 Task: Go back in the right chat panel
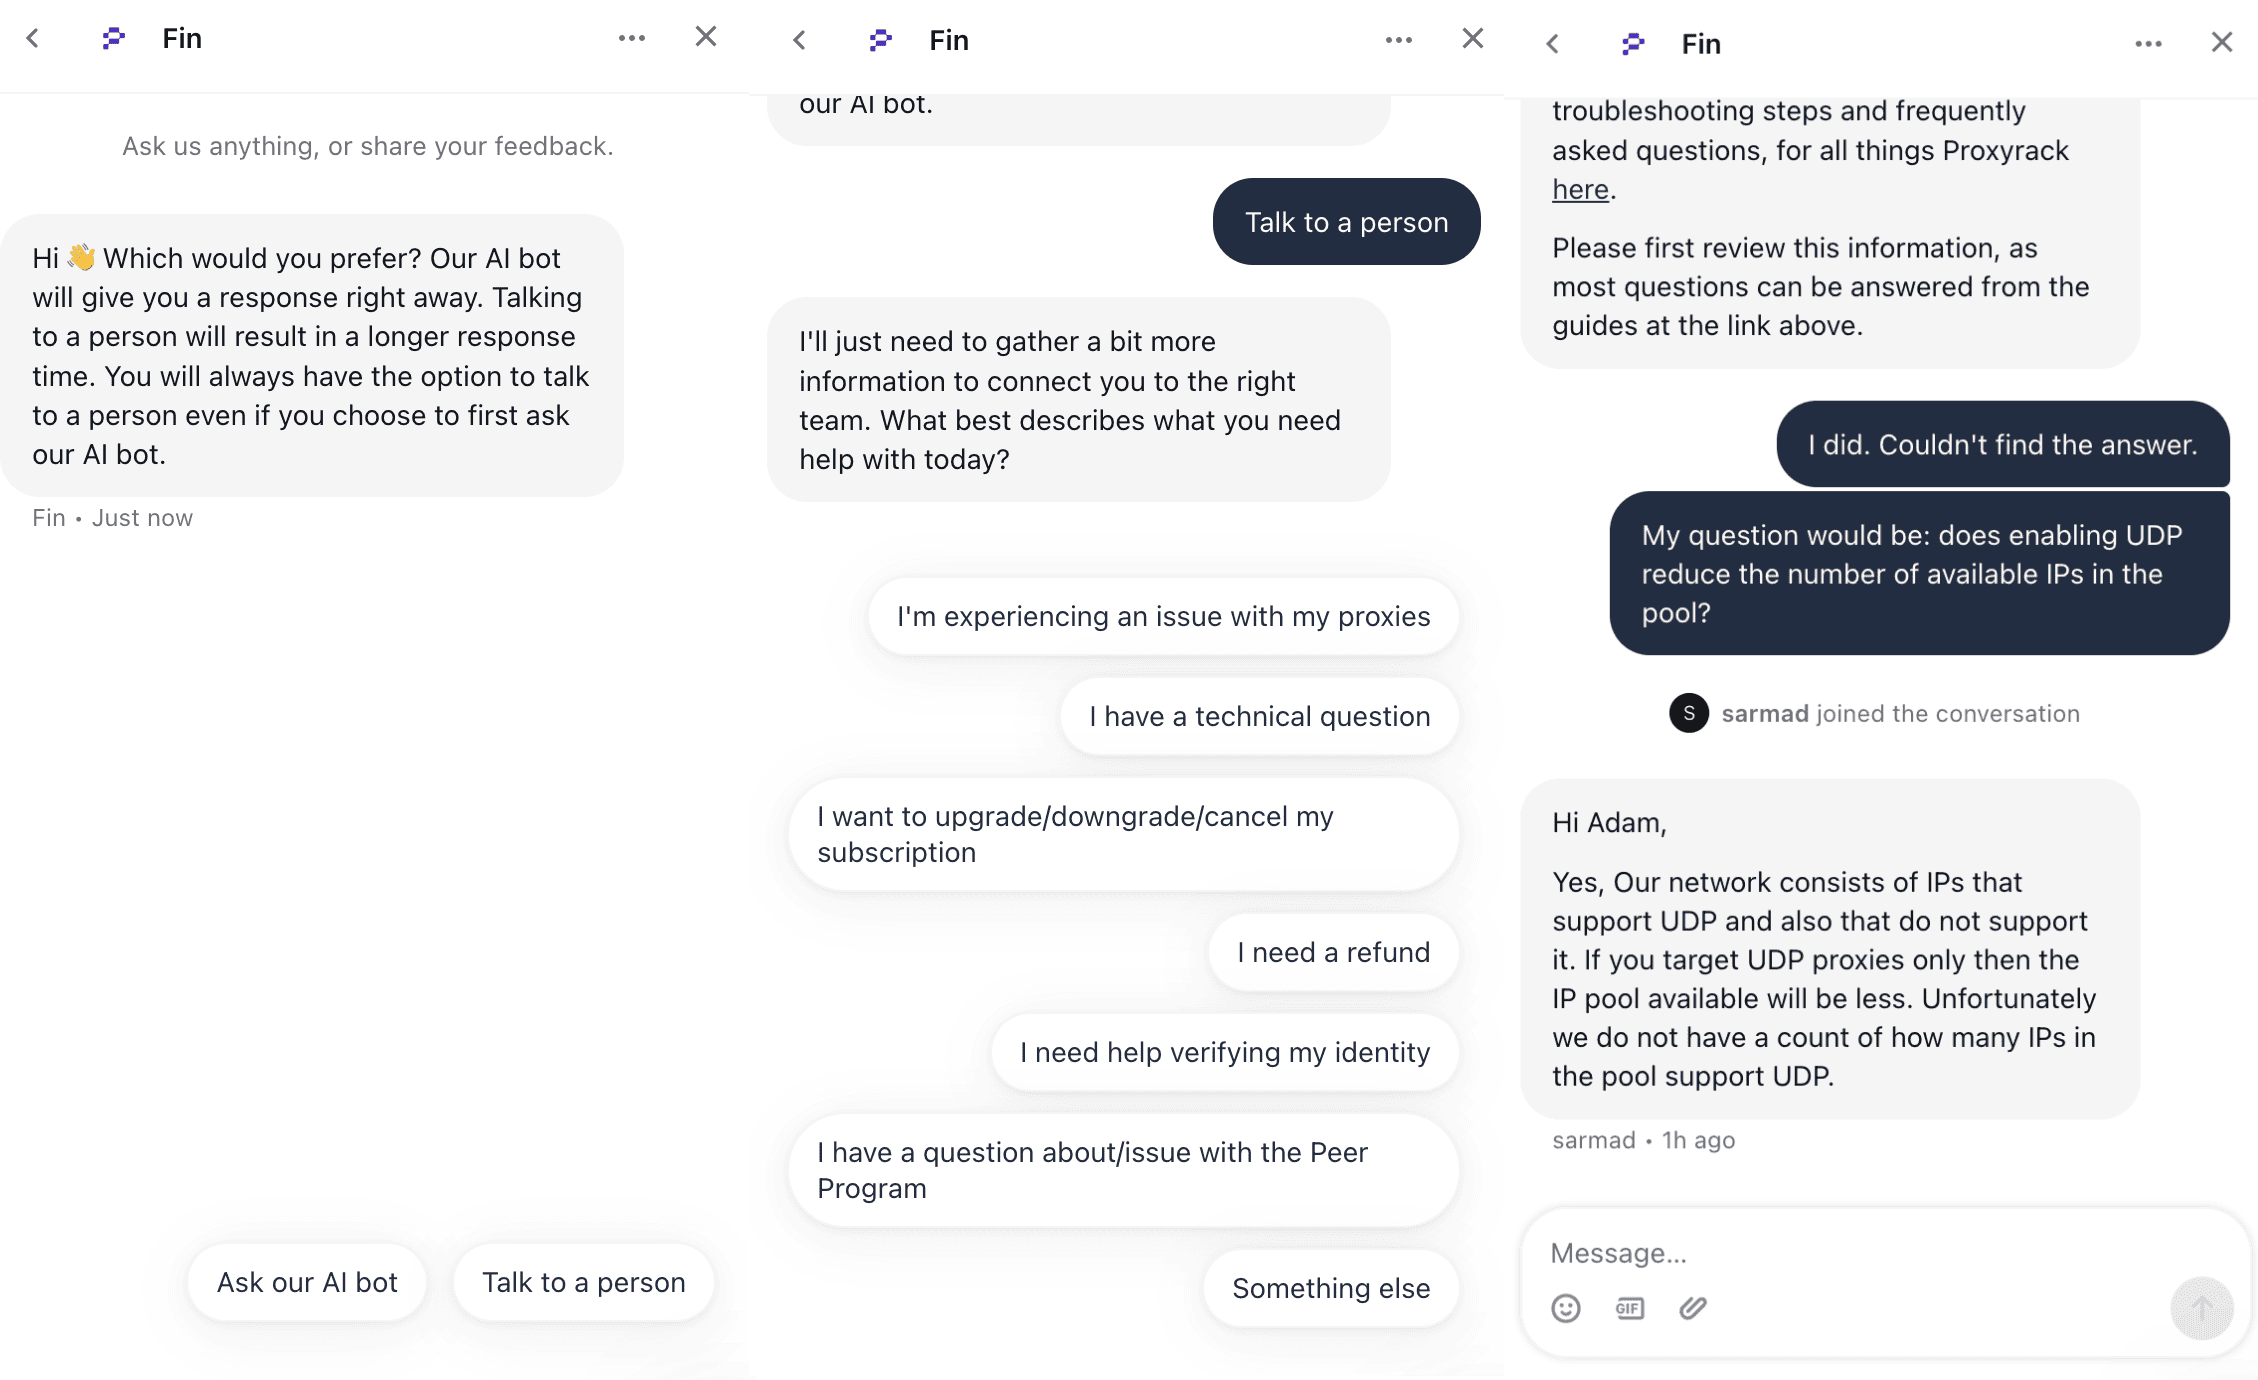(x=1552, y=44)
